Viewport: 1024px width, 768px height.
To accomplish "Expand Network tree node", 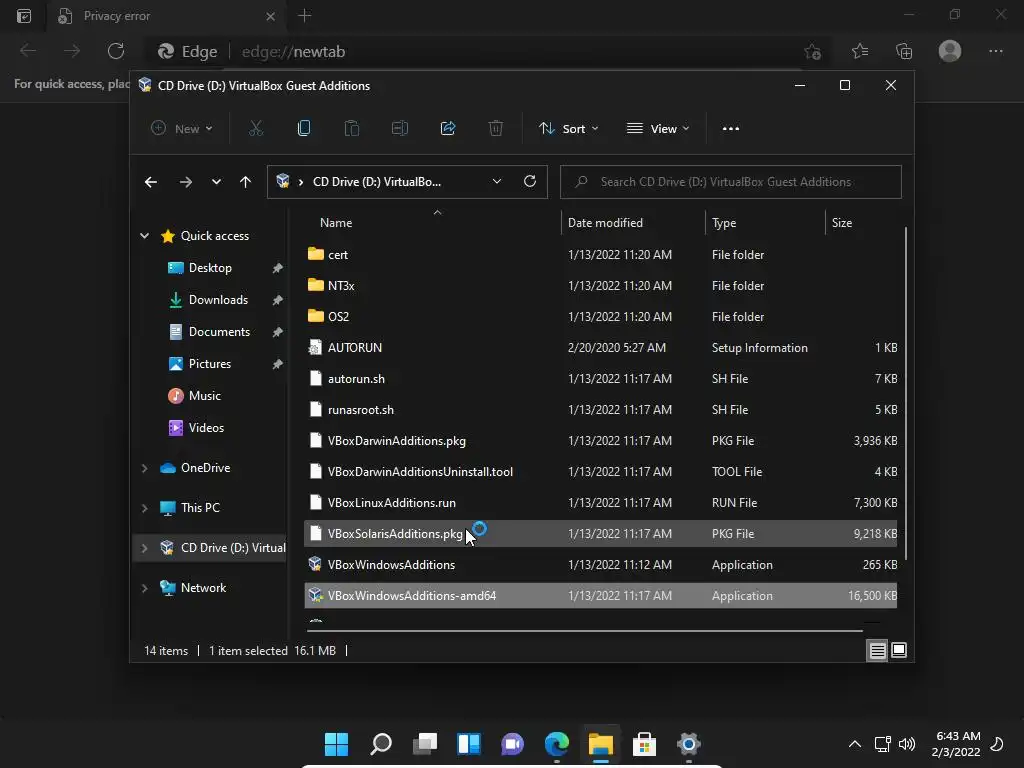I will 144,588.
